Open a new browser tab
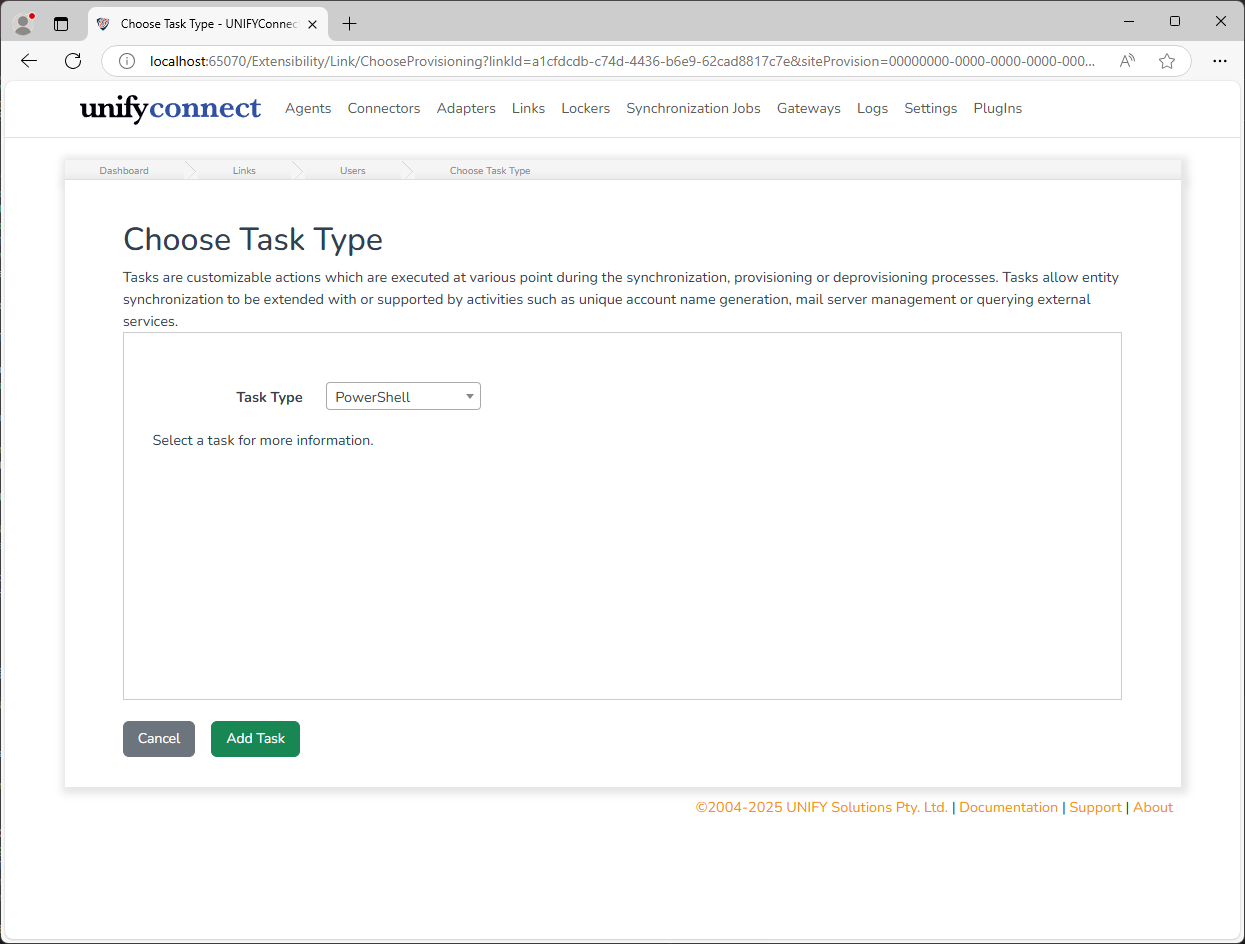Image resolution: width=1245 pixels, height=944 pixels. [x=349, y=23]
